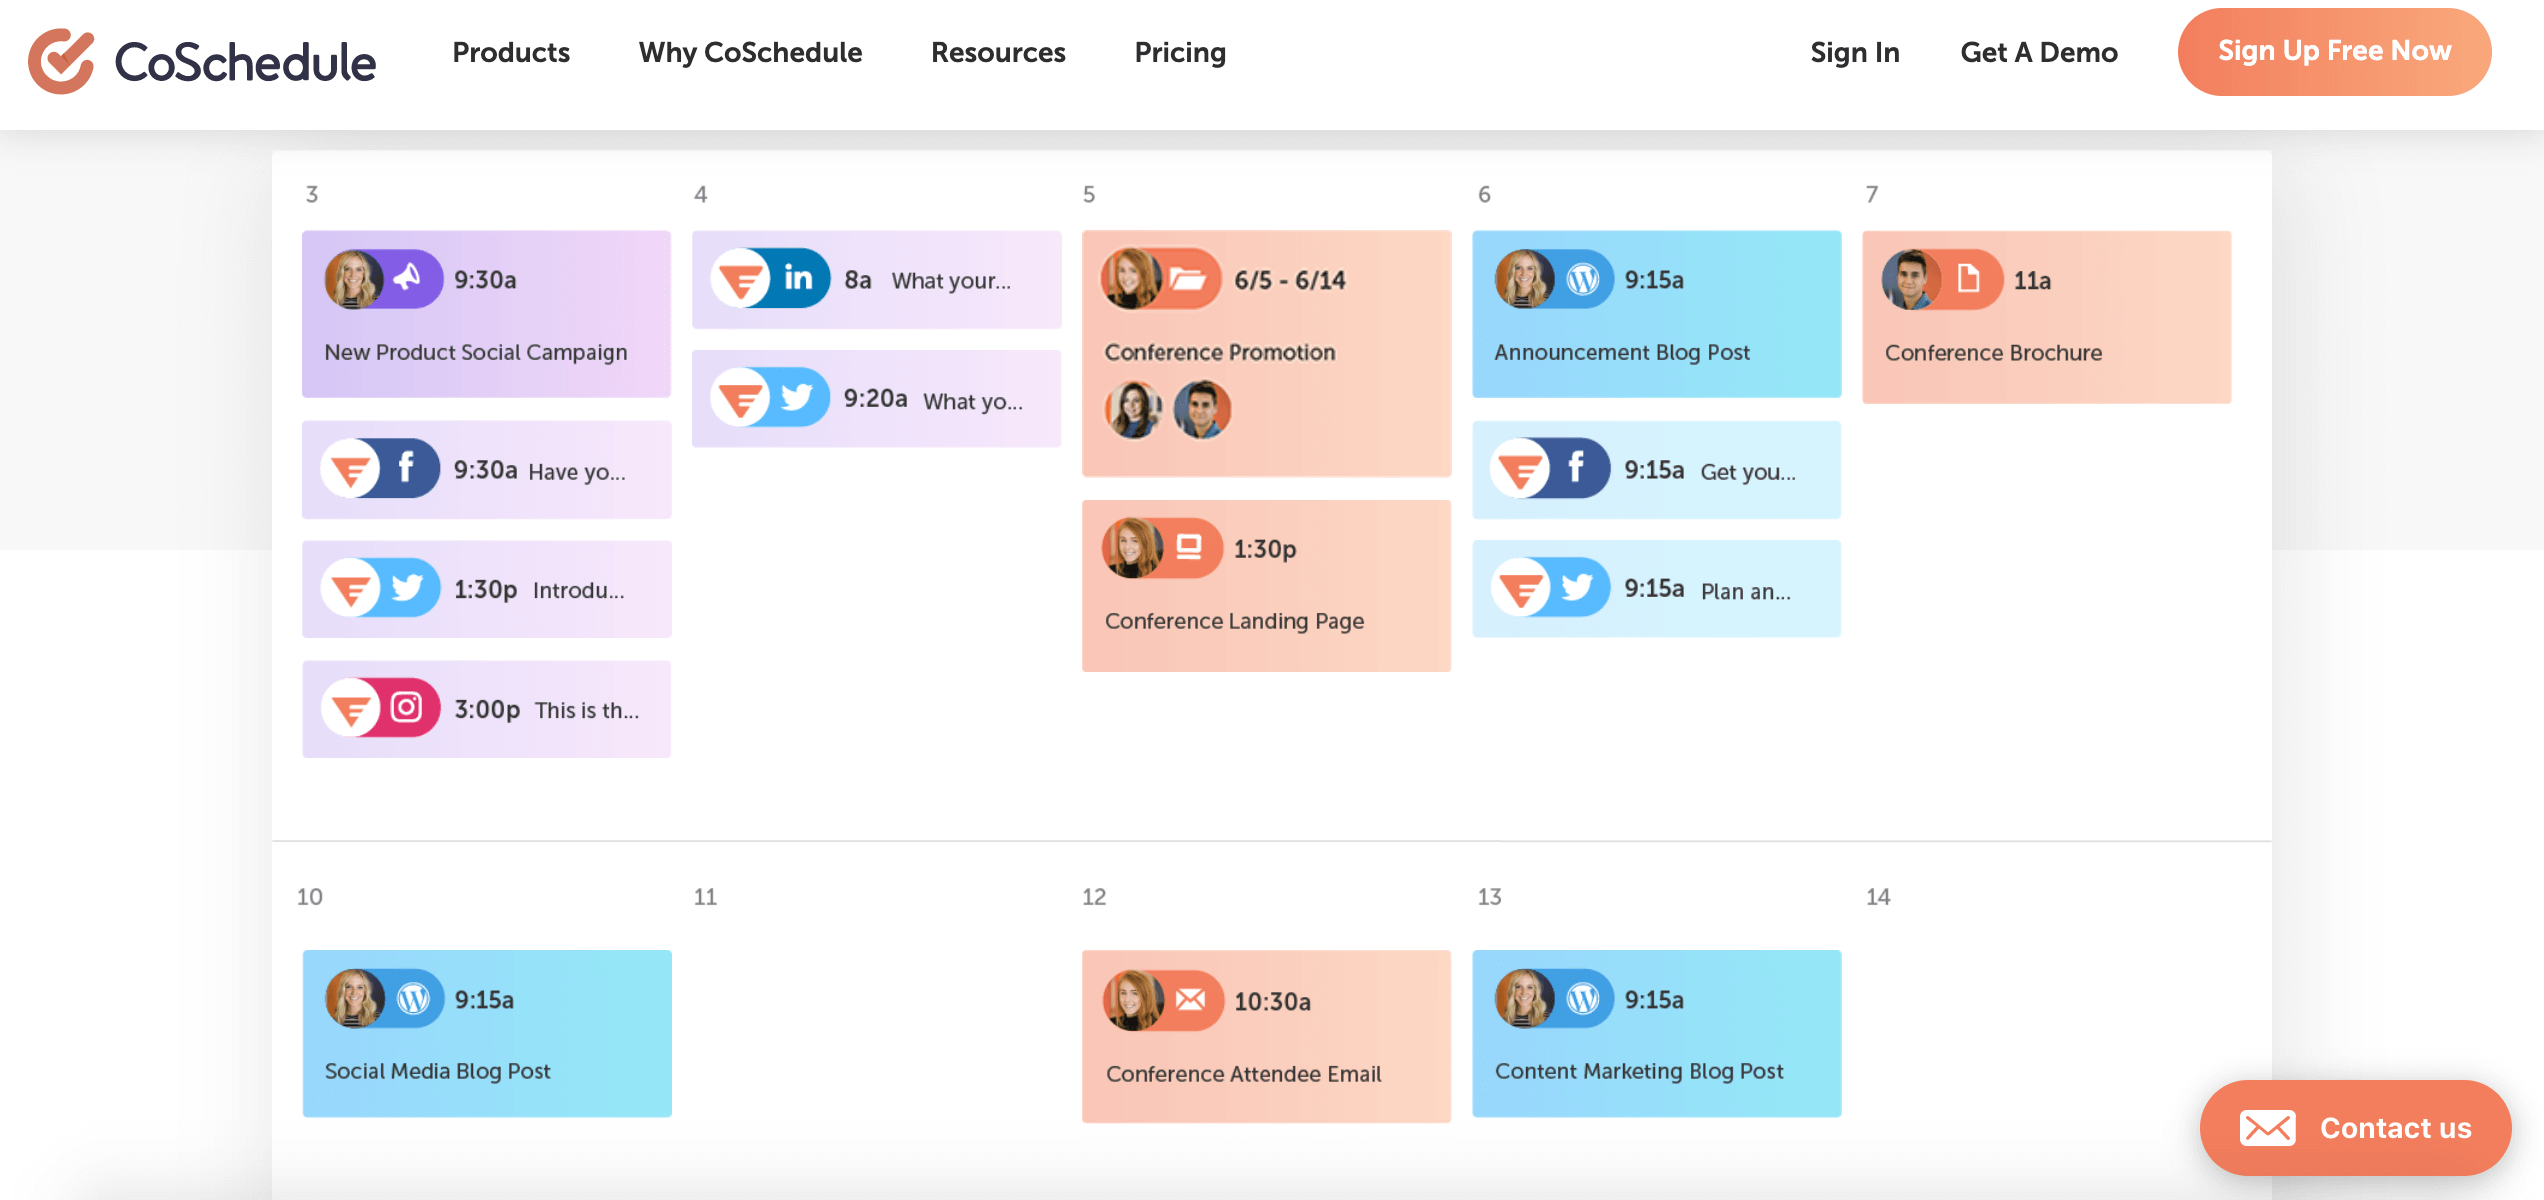
Task: Click the envelope icon in Contact us
Action: tap(2267, 1128)
